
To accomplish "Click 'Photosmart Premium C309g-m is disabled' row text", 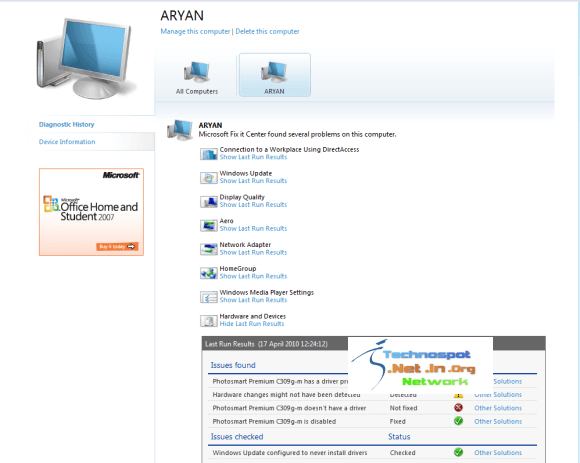I will pyautogui.click(x=274, y=422).
